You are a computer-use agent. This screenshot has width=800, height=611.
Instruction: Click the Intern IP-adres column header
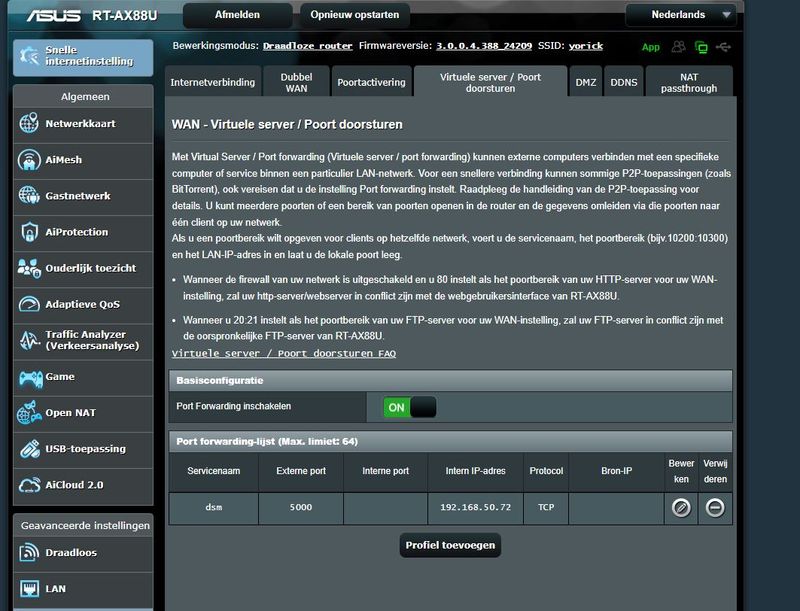click(475, 471)
